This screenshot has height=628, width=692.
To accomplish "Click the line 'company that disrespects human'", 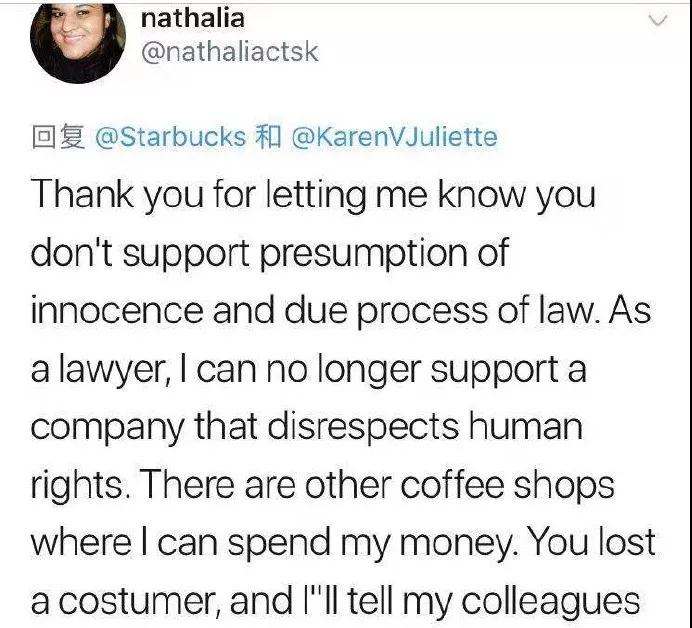I will [x=307, y=428].
